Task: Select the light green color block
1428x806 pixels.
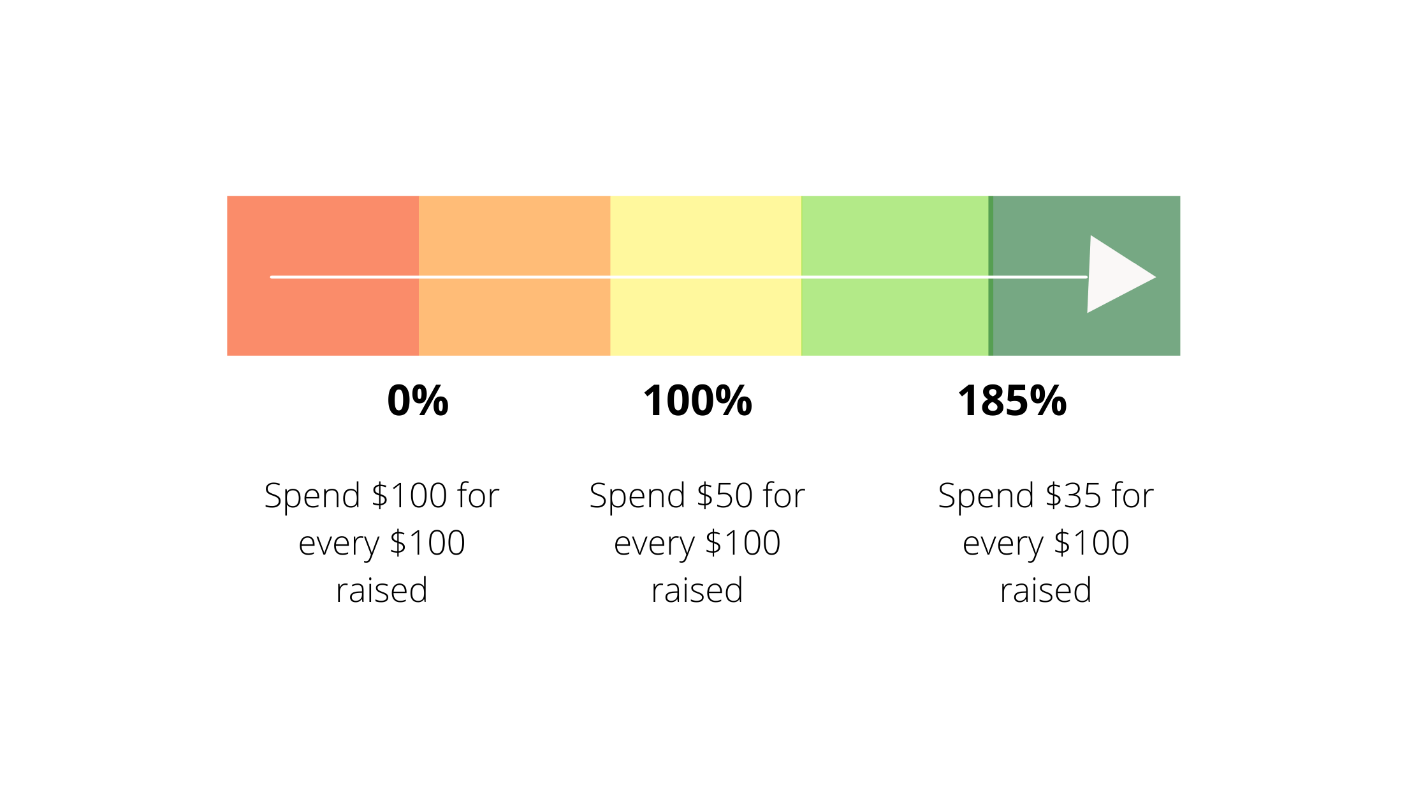Action: [x=895, y=276]
